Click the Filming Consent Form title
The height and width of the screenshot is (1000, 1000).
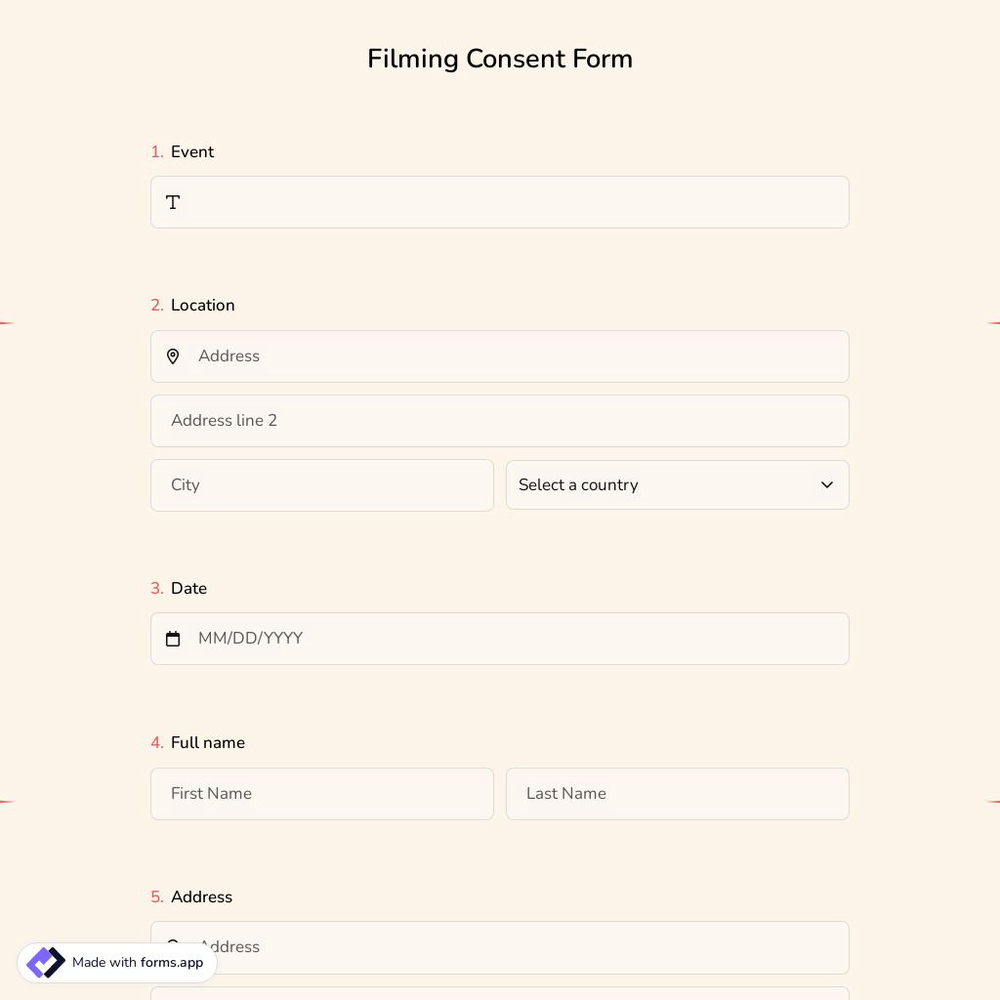coord(500,59)
